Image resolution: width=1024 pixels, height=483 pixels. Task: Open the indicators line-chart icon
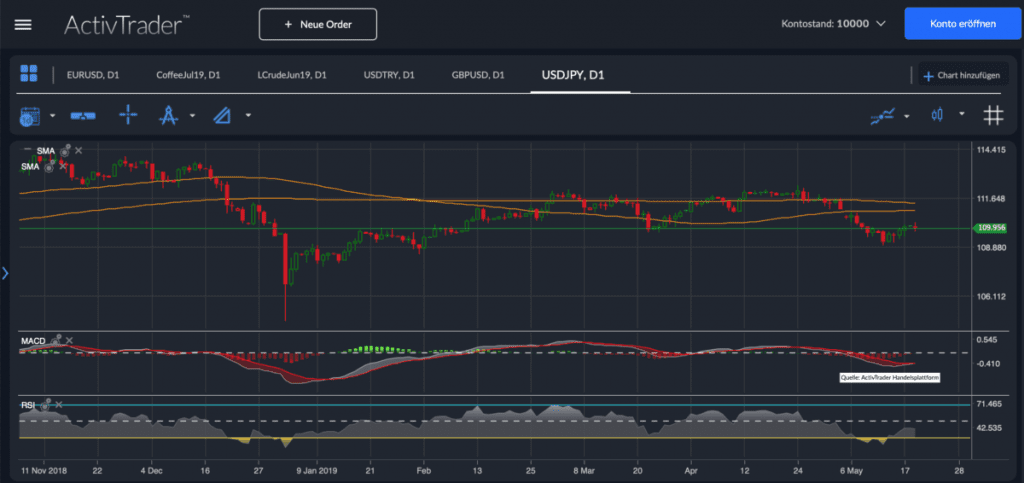tap(882, 116)
